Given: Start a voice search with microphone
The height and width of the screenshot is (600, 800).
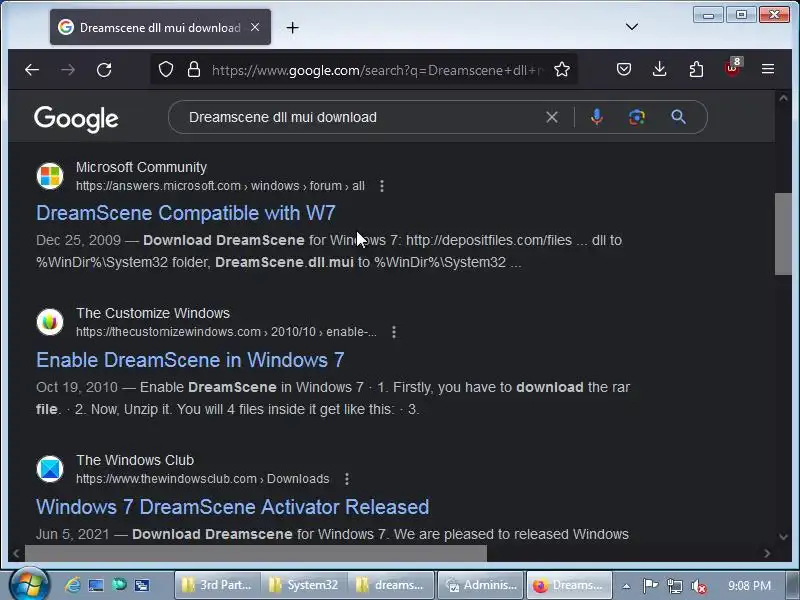Looking at the screenshot, I should [x=596, y=117].
